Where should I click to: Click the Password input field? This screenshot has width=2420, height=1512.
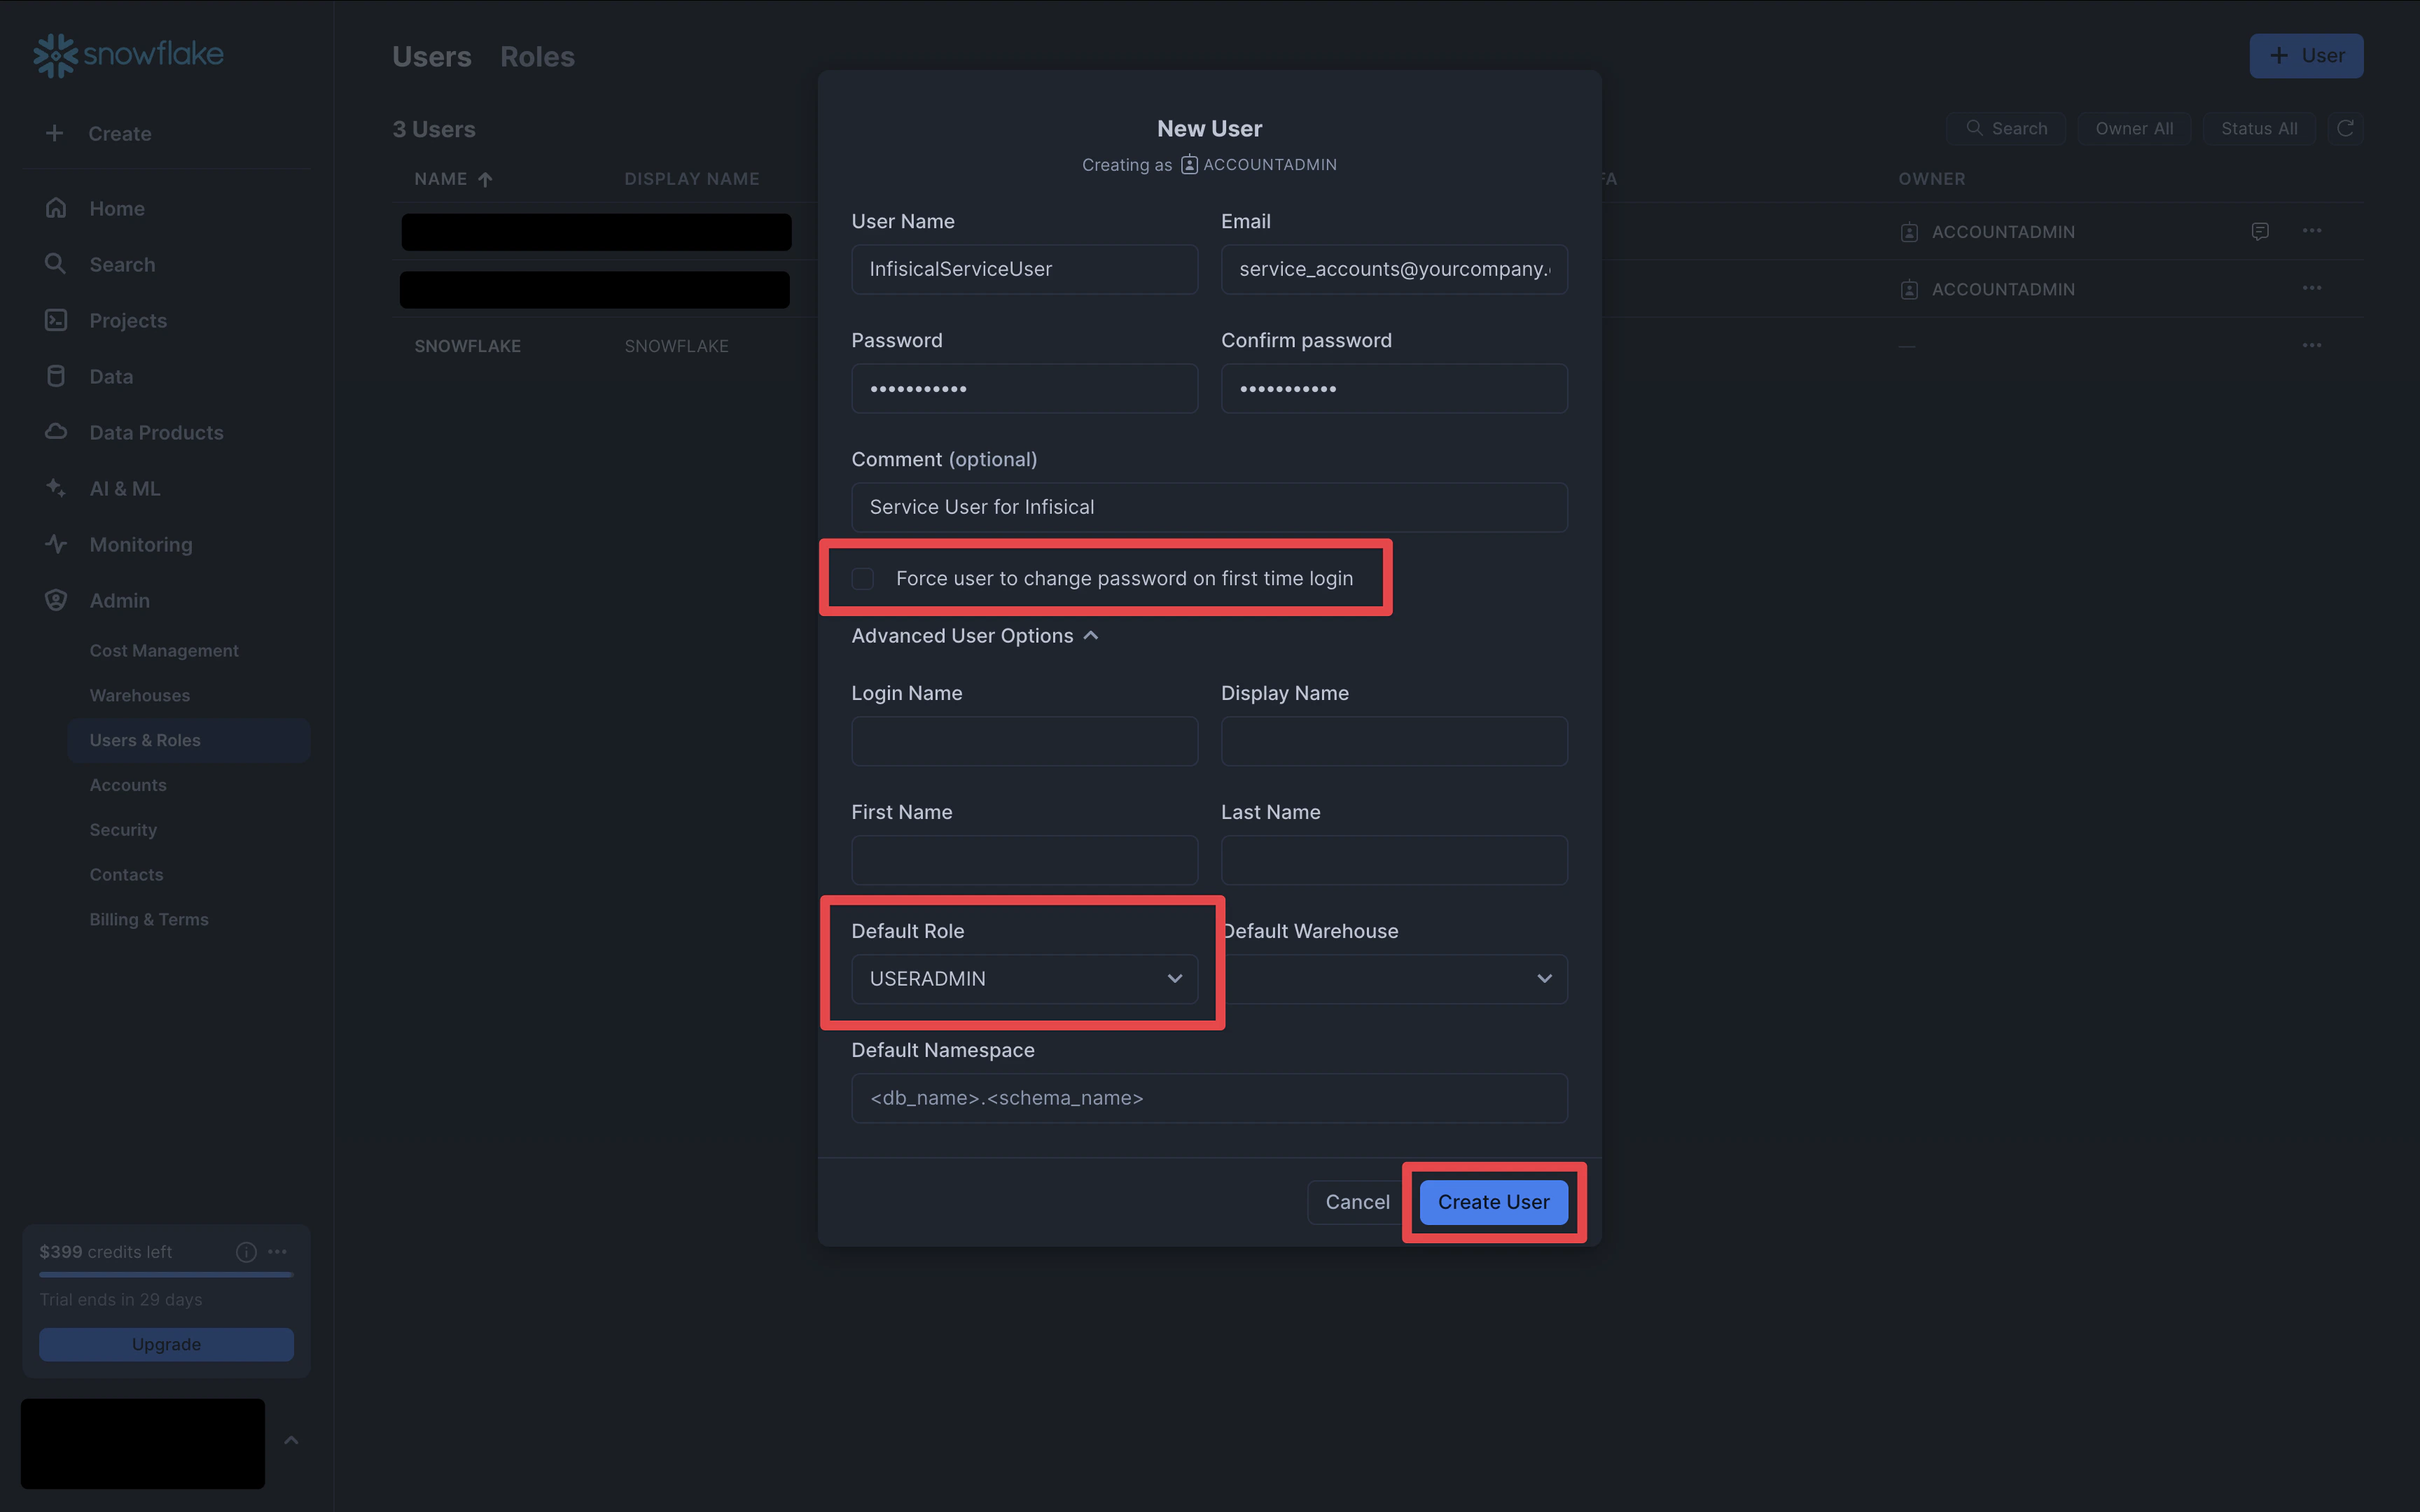pos(1025,388)
